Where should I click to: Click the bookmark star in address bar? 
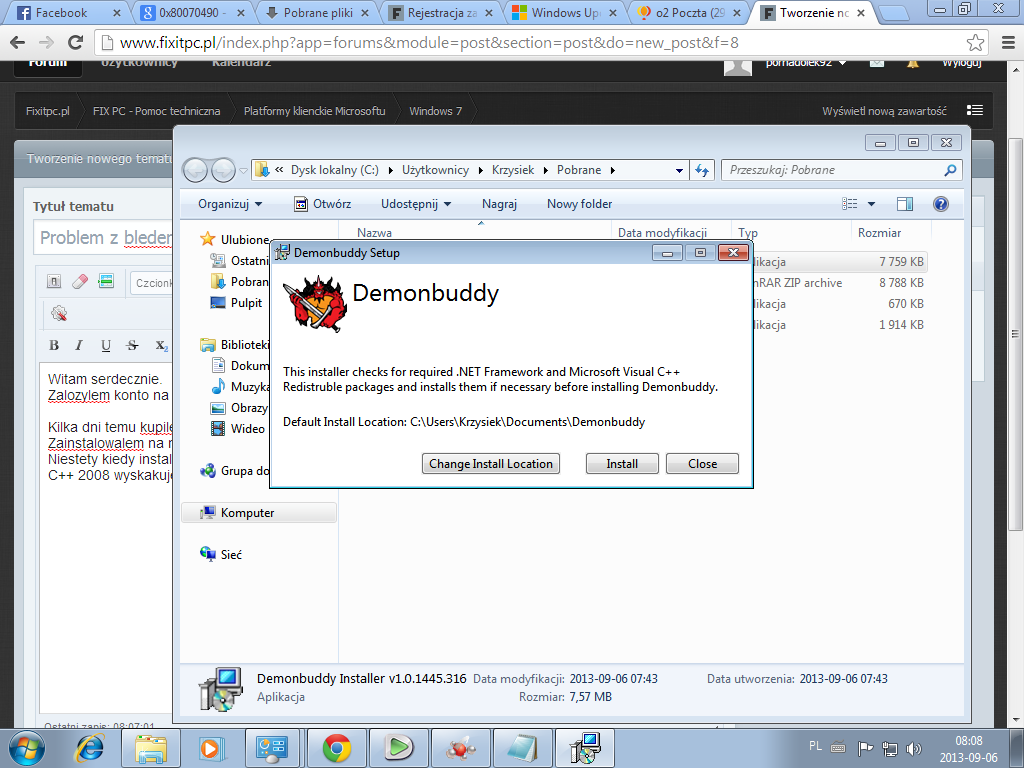point(975,42)
